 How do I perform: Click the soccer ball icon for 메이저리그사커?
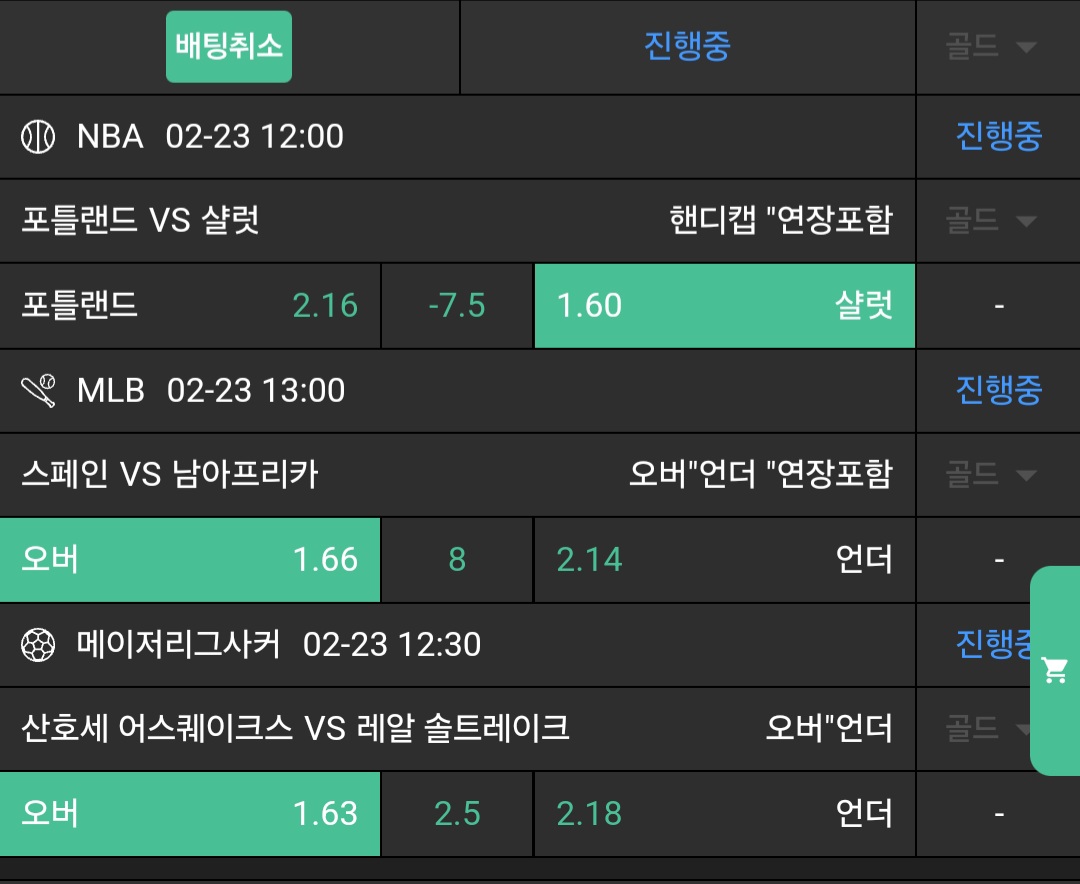click(38, 645)
